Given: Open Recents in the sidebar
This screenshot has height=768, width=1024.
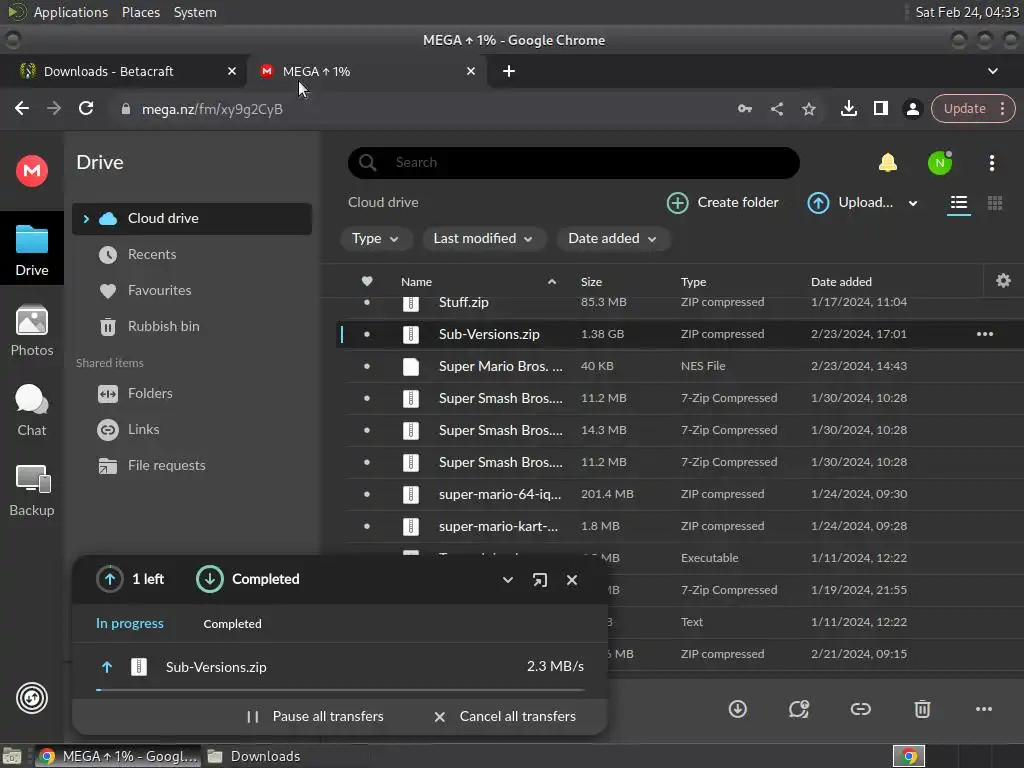Looking at the screenshot, I should point(191,255).
